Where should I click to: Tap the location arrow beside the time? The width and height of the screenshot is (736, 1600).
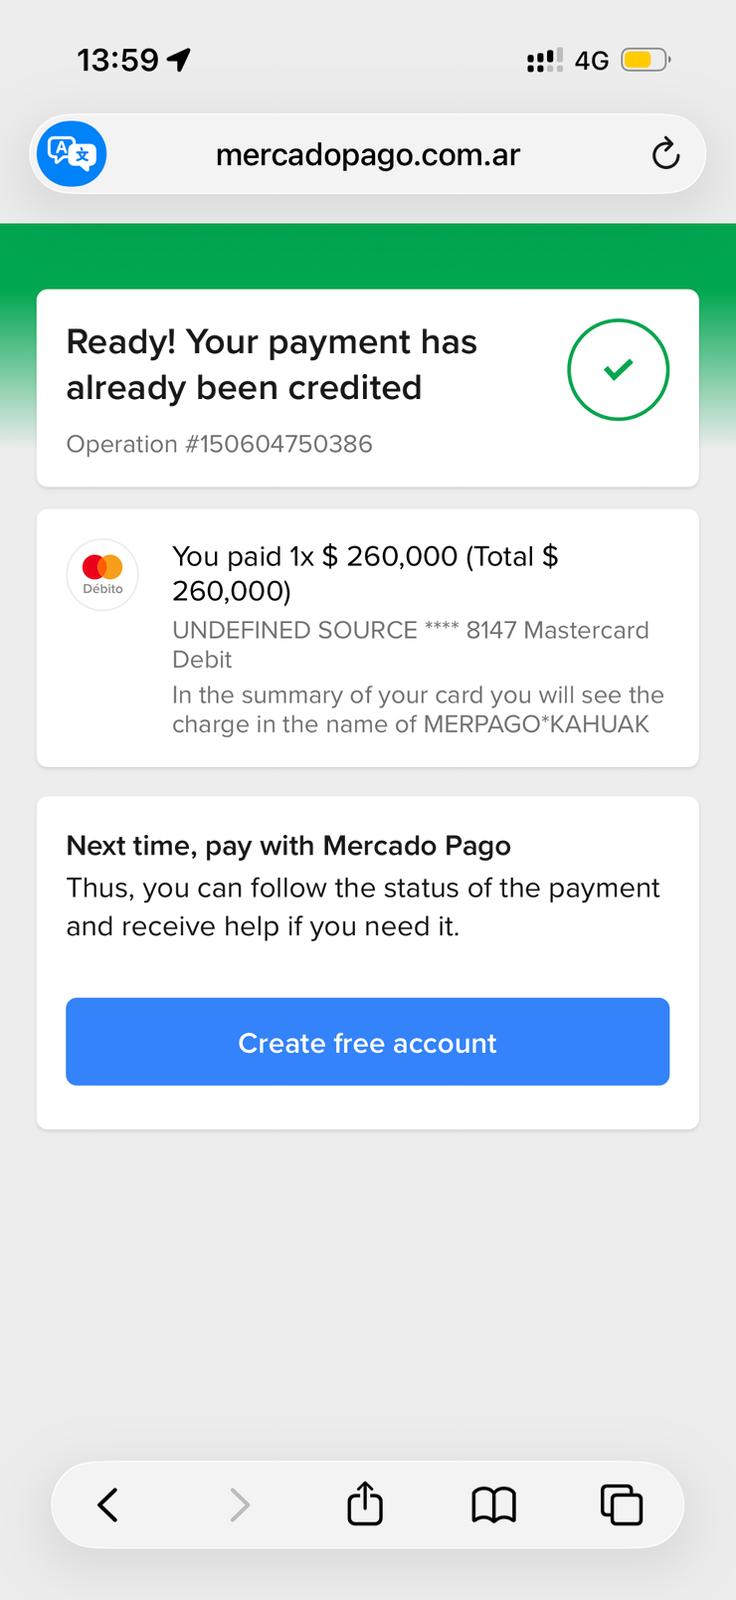tap(179, 60)
